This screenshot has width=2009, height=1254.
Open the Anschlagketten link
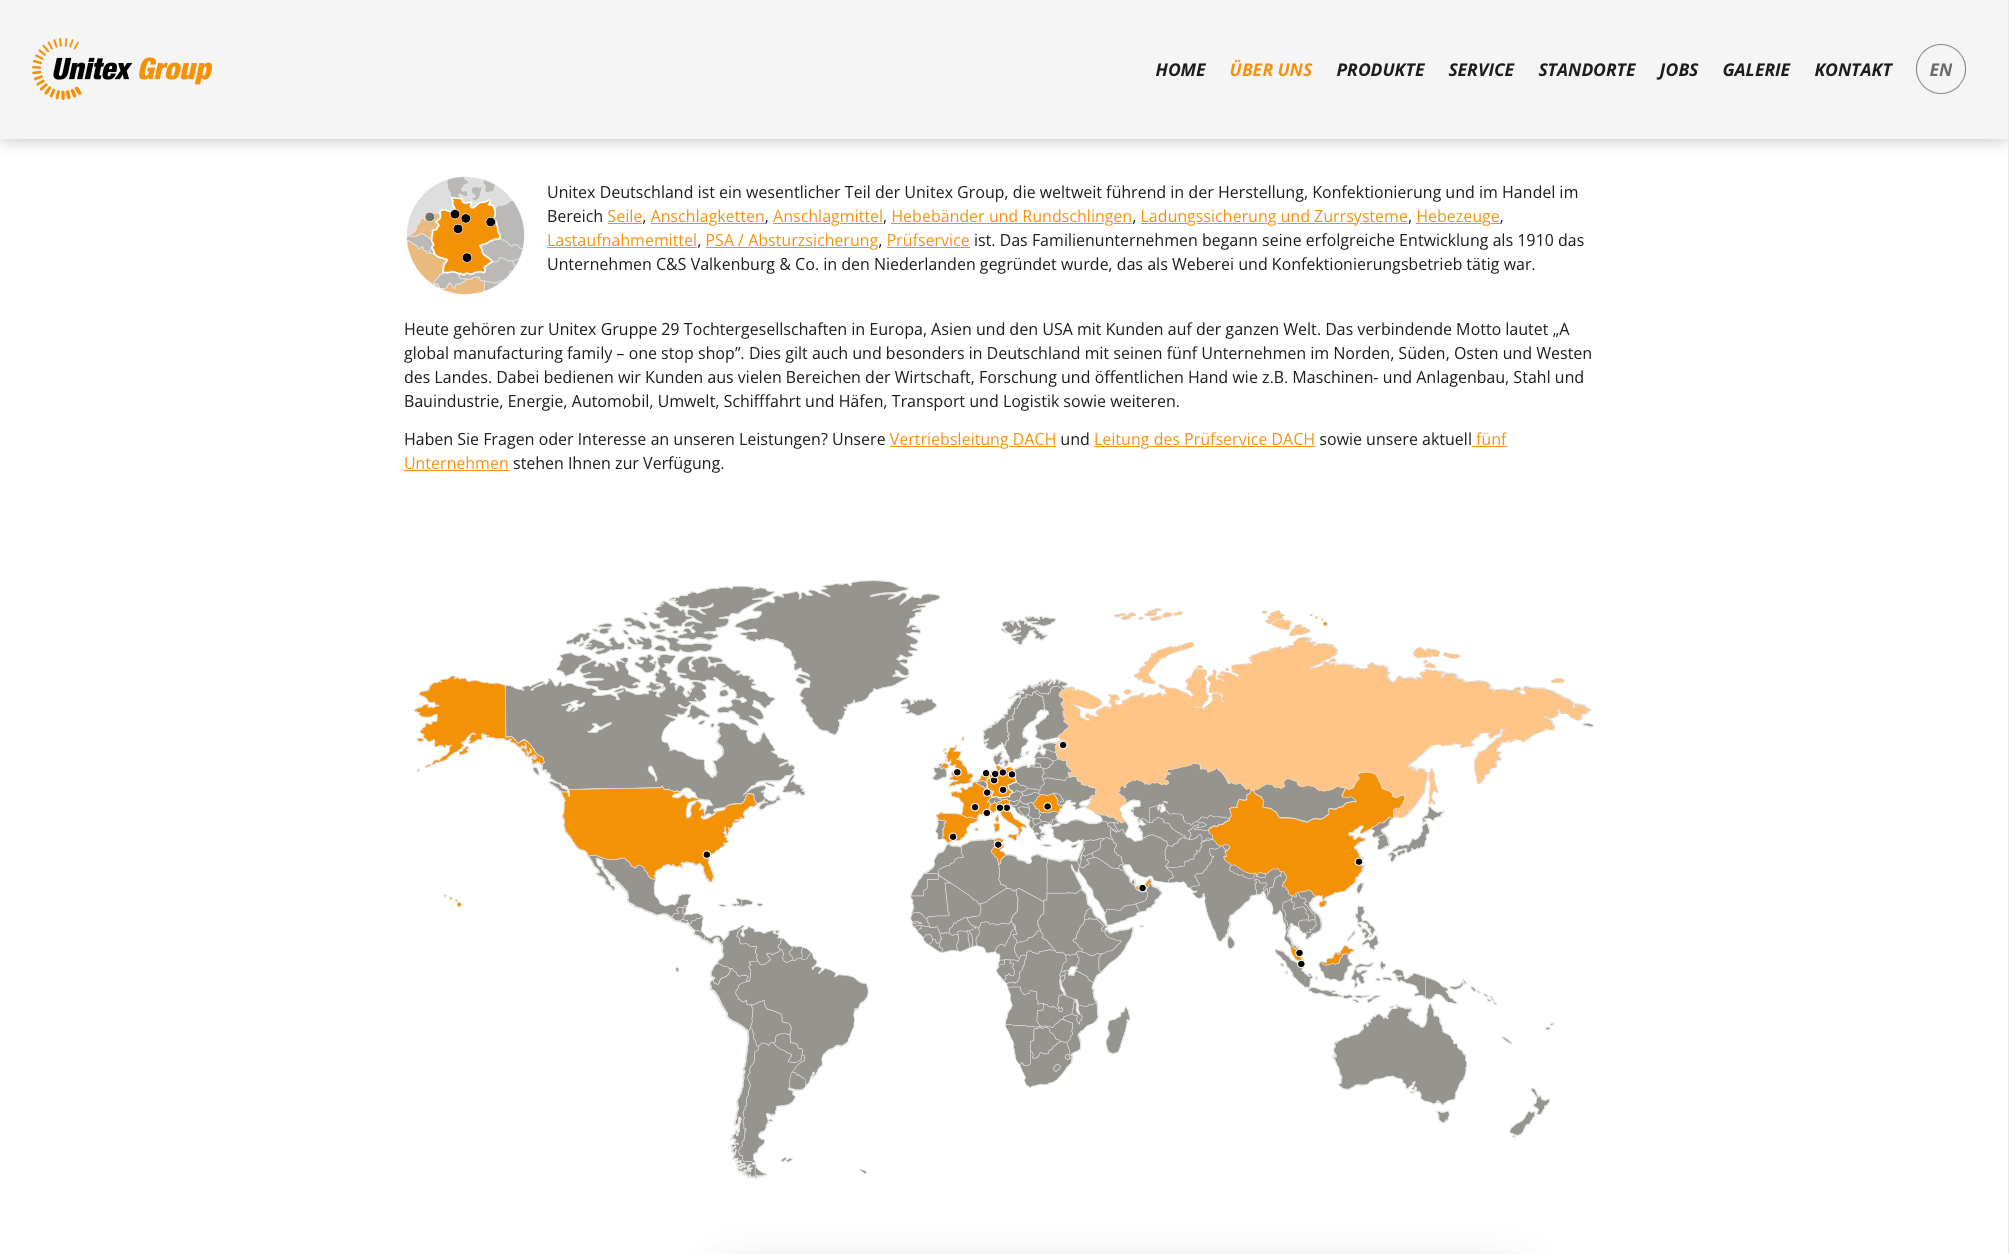[707, 216]
